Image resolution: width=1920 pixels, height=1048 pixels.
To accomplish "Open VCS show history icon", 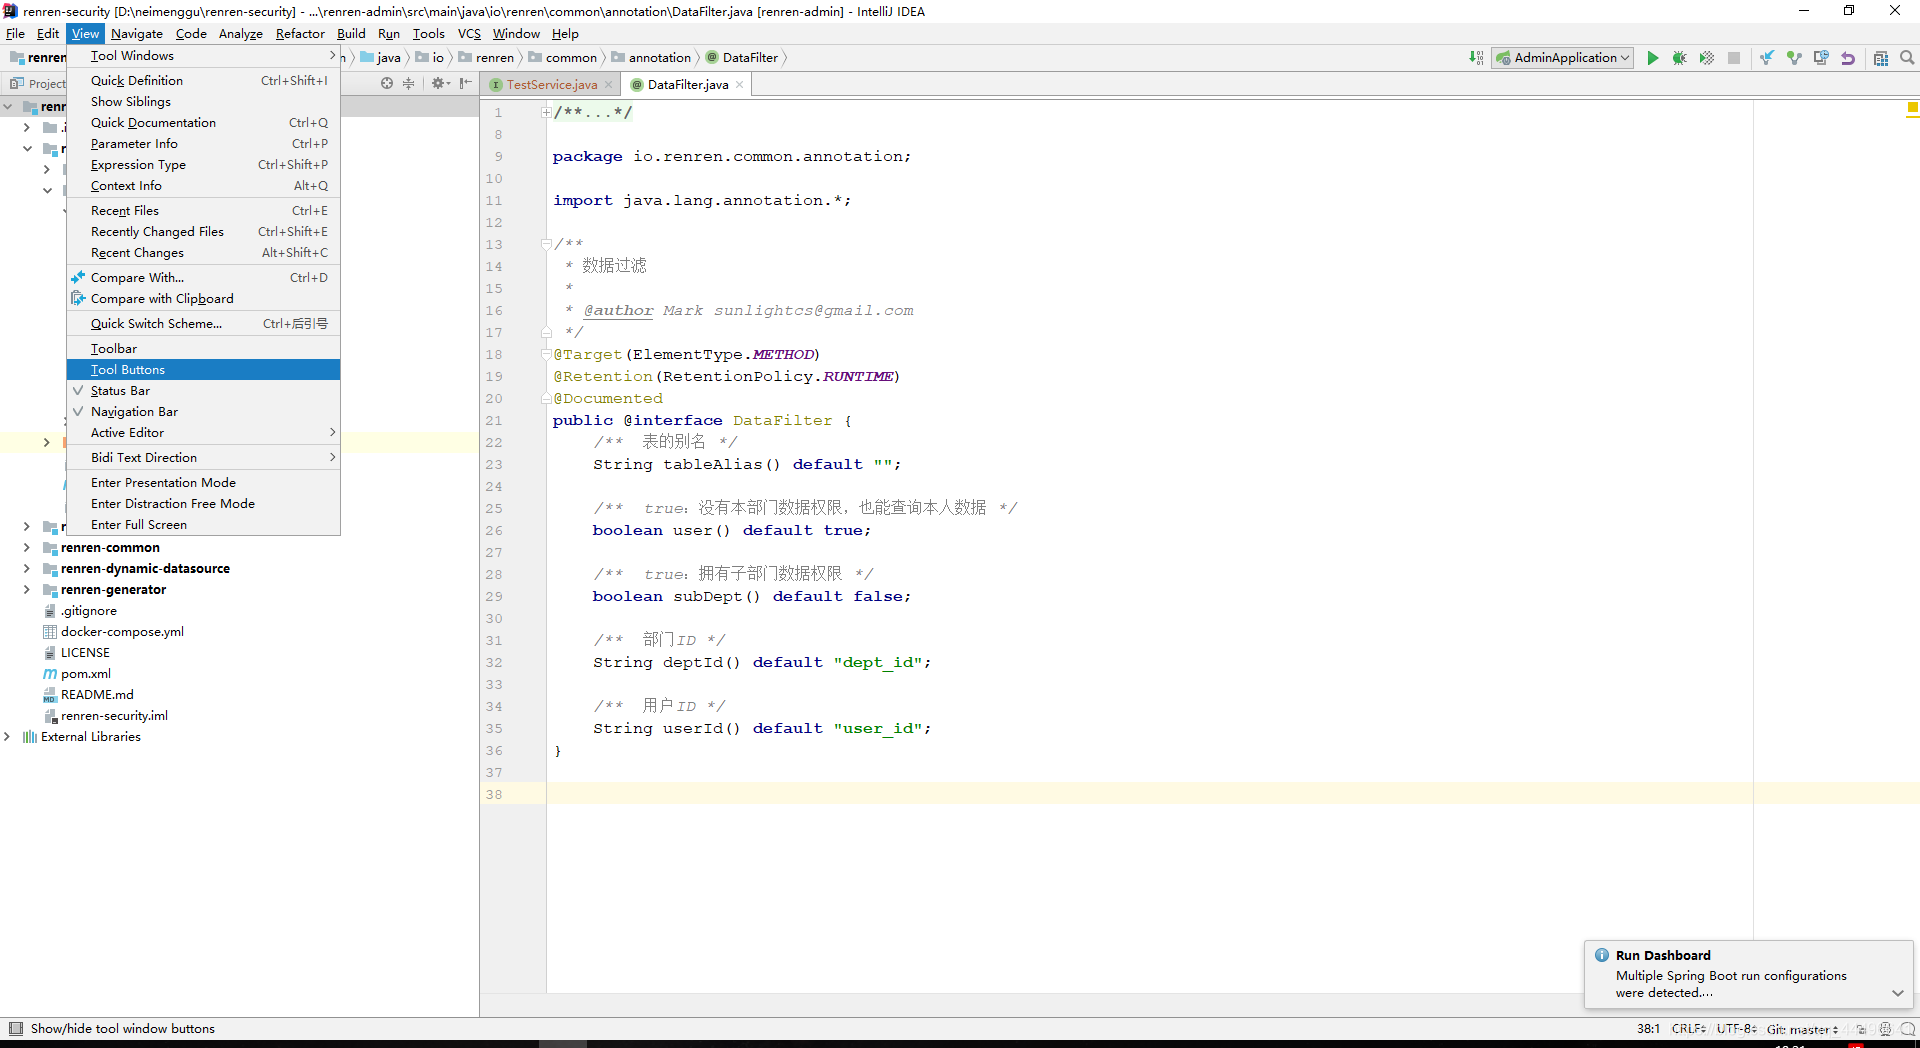I will [x=1821, y=58].
